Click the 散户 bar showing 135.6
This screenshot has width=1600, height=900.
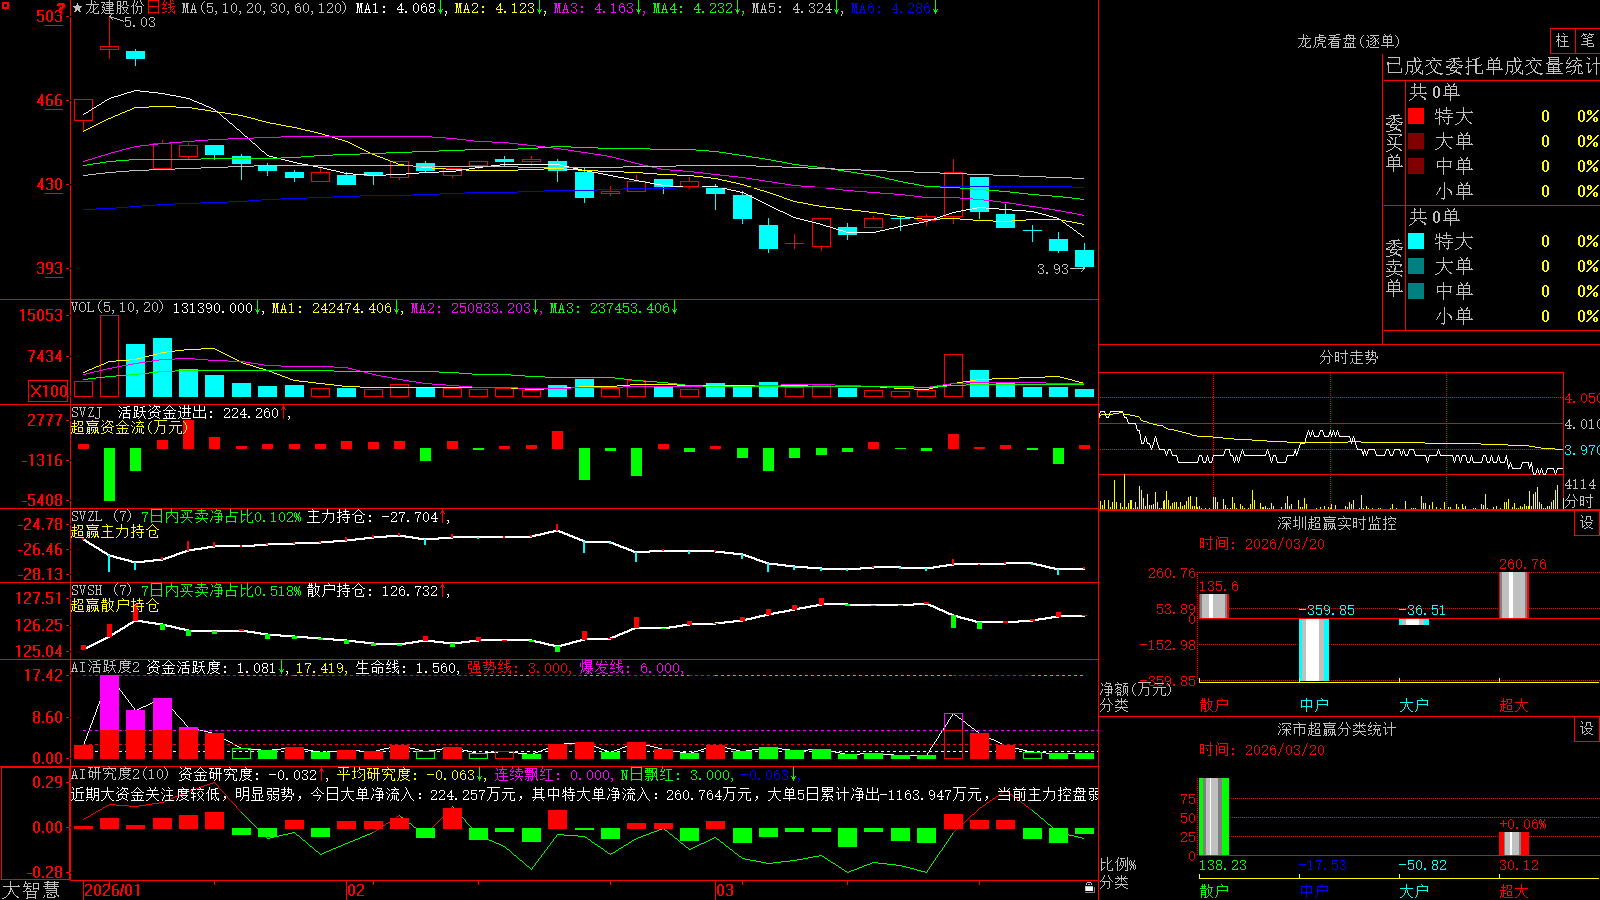pyautogui.click(x=1214, y=606)
